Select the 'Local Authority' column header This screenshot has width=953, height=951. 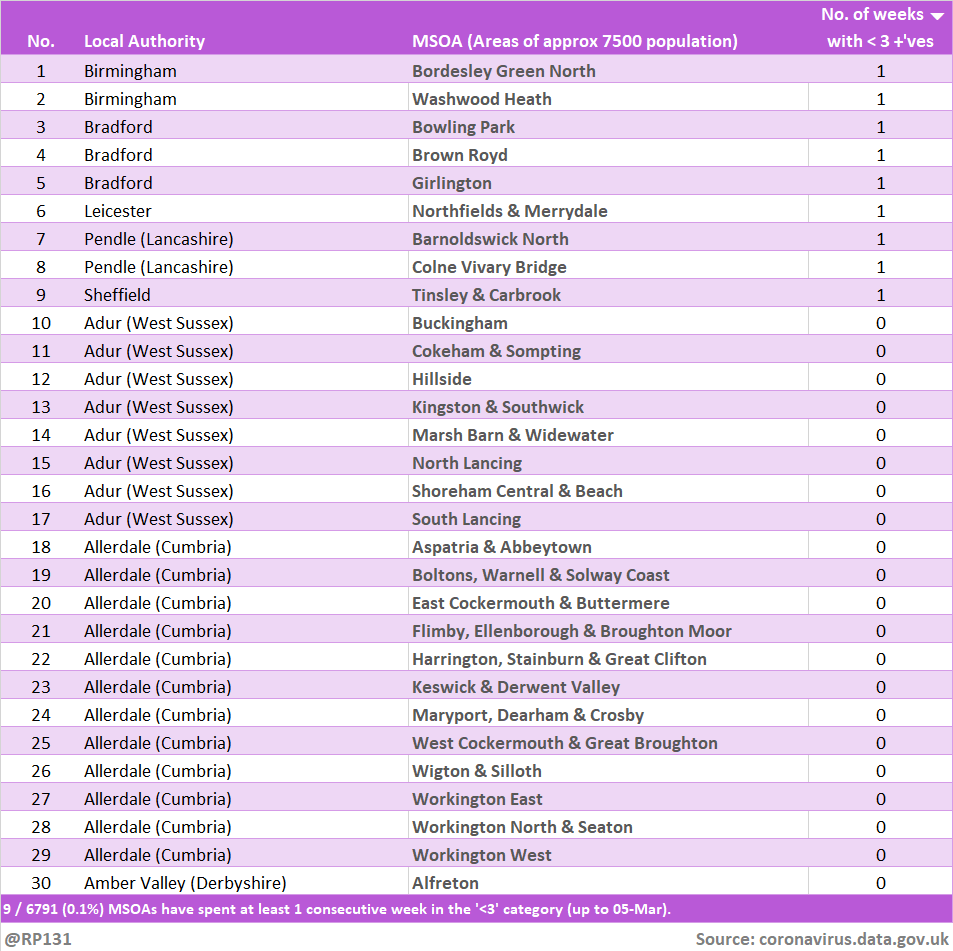point(143,42)
